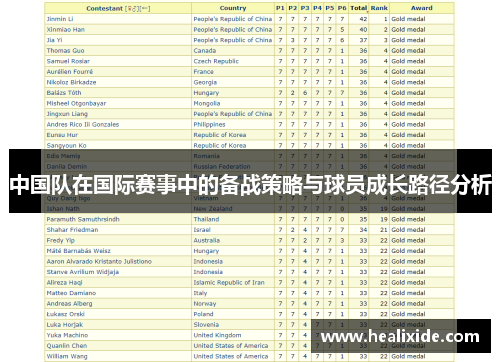Open France country link
The height and width of the screenshot is (362, 500).
(203, 72)
